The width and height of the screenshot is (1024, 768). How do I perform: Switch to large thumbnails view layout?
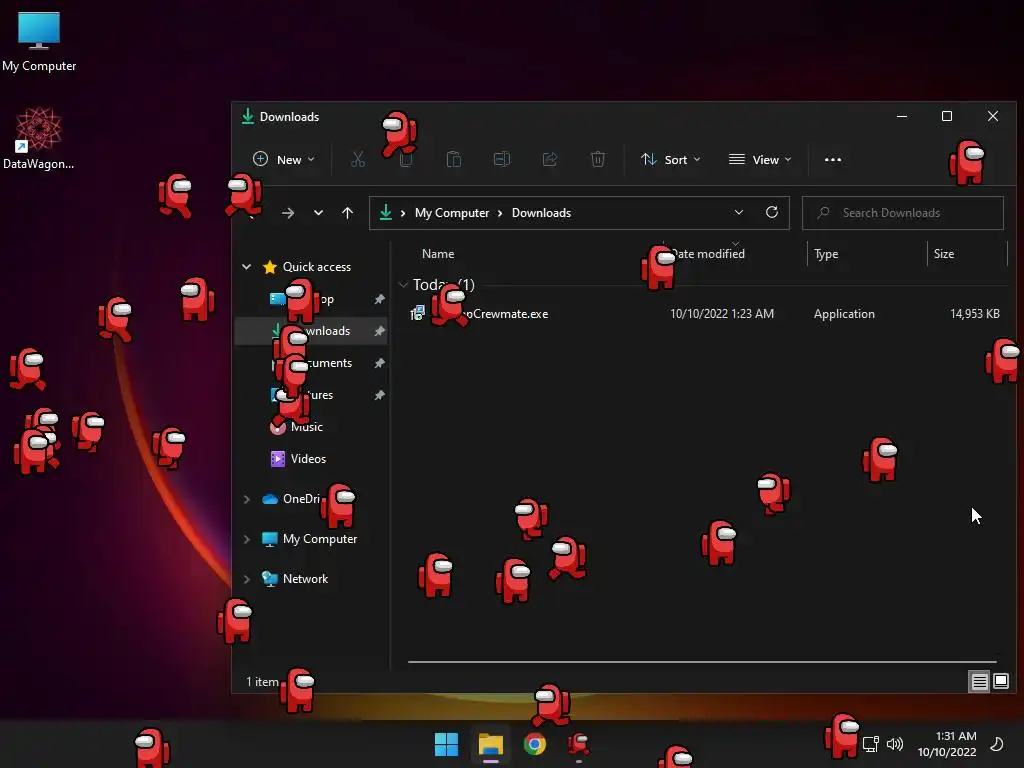pyautogui.click(x=1000, y=682)
